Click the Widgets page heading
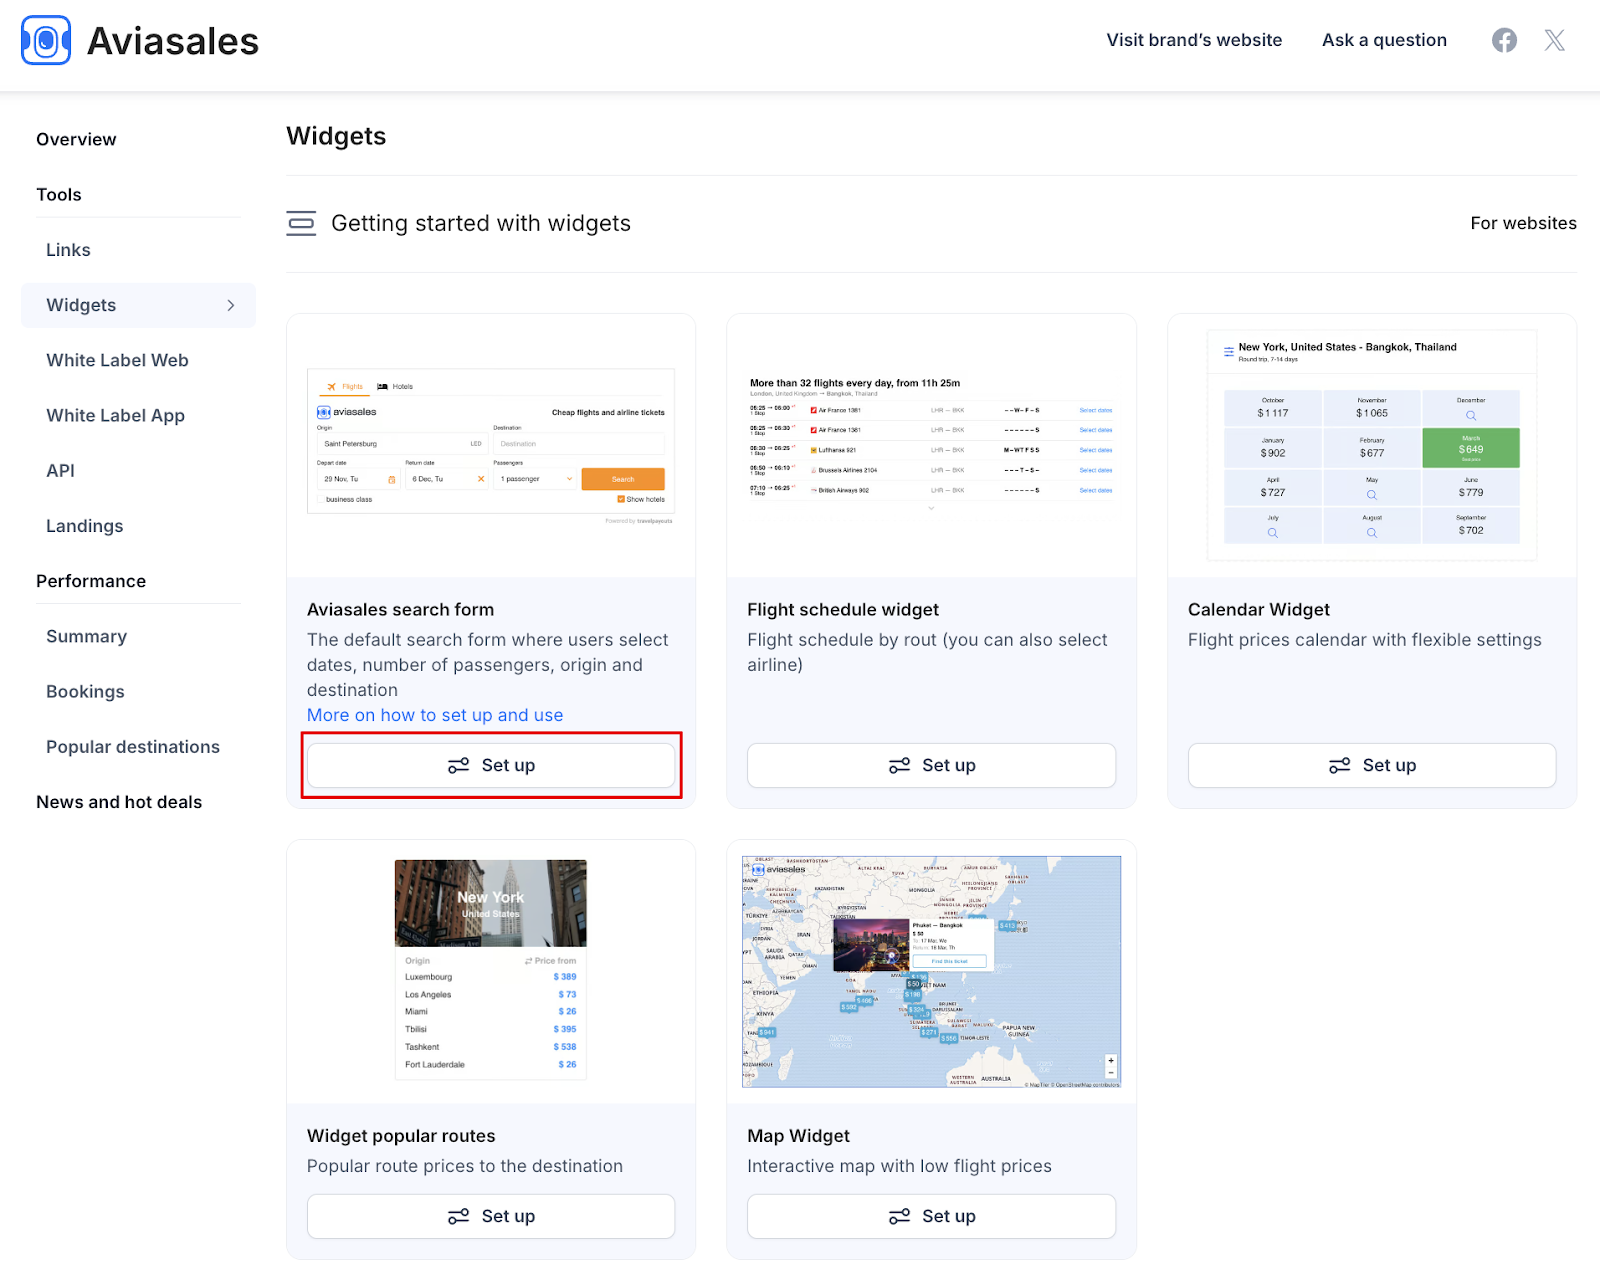This screenshot has height=1285, width=1600. (x=336, y=136)
